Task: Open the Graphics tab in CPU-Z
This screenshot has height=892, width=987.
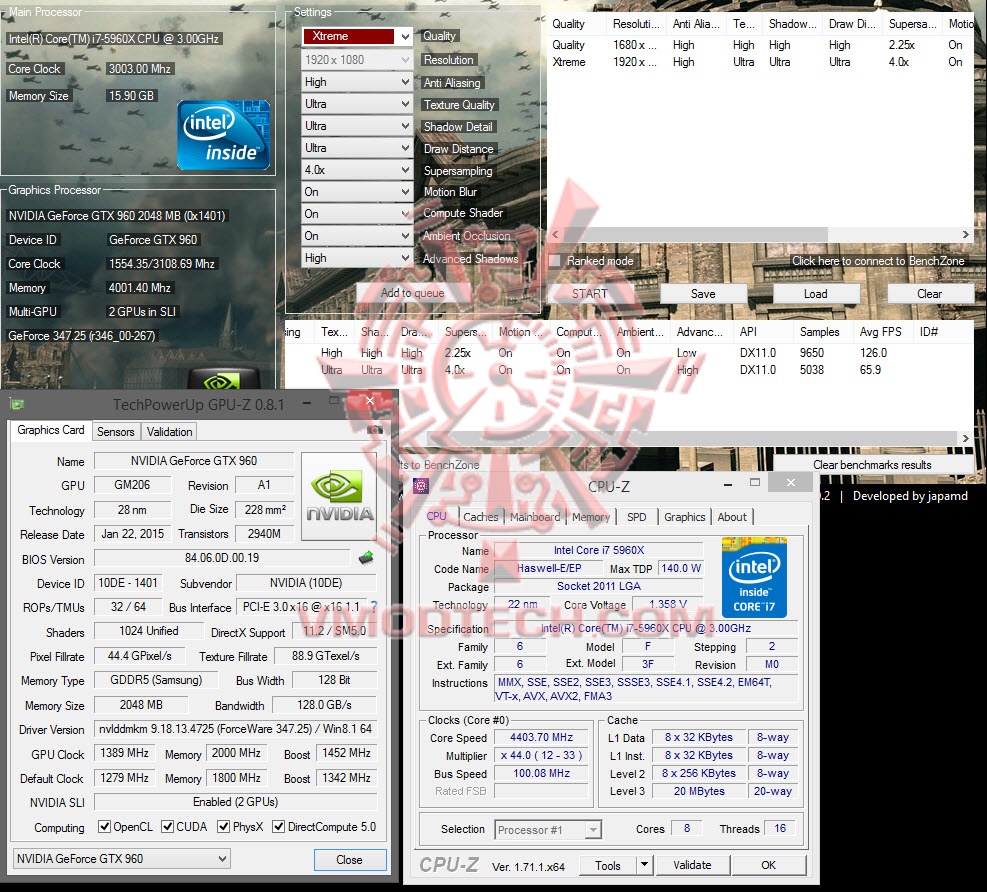Action: [685, 517]
